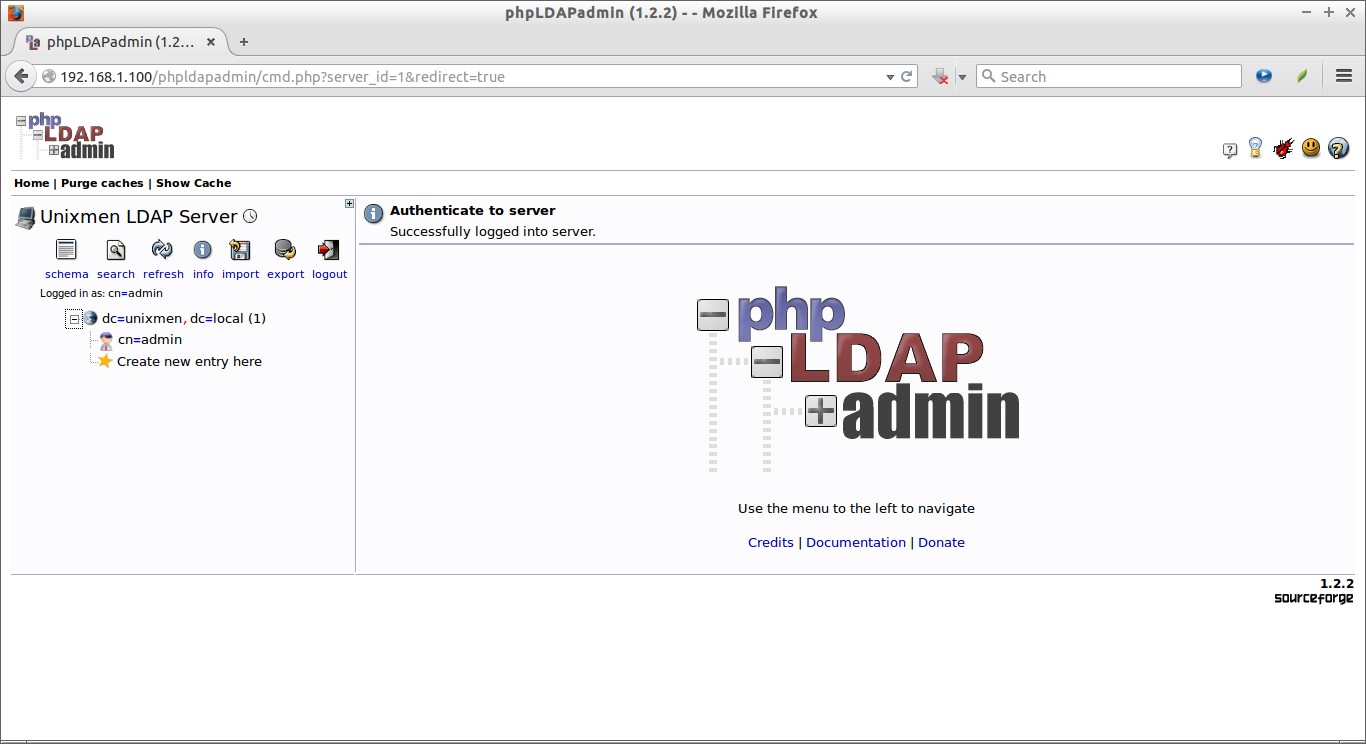This screenshot has height=744, width=1366.
Task: Click Show Cache menu link
Action: point(193,183)
